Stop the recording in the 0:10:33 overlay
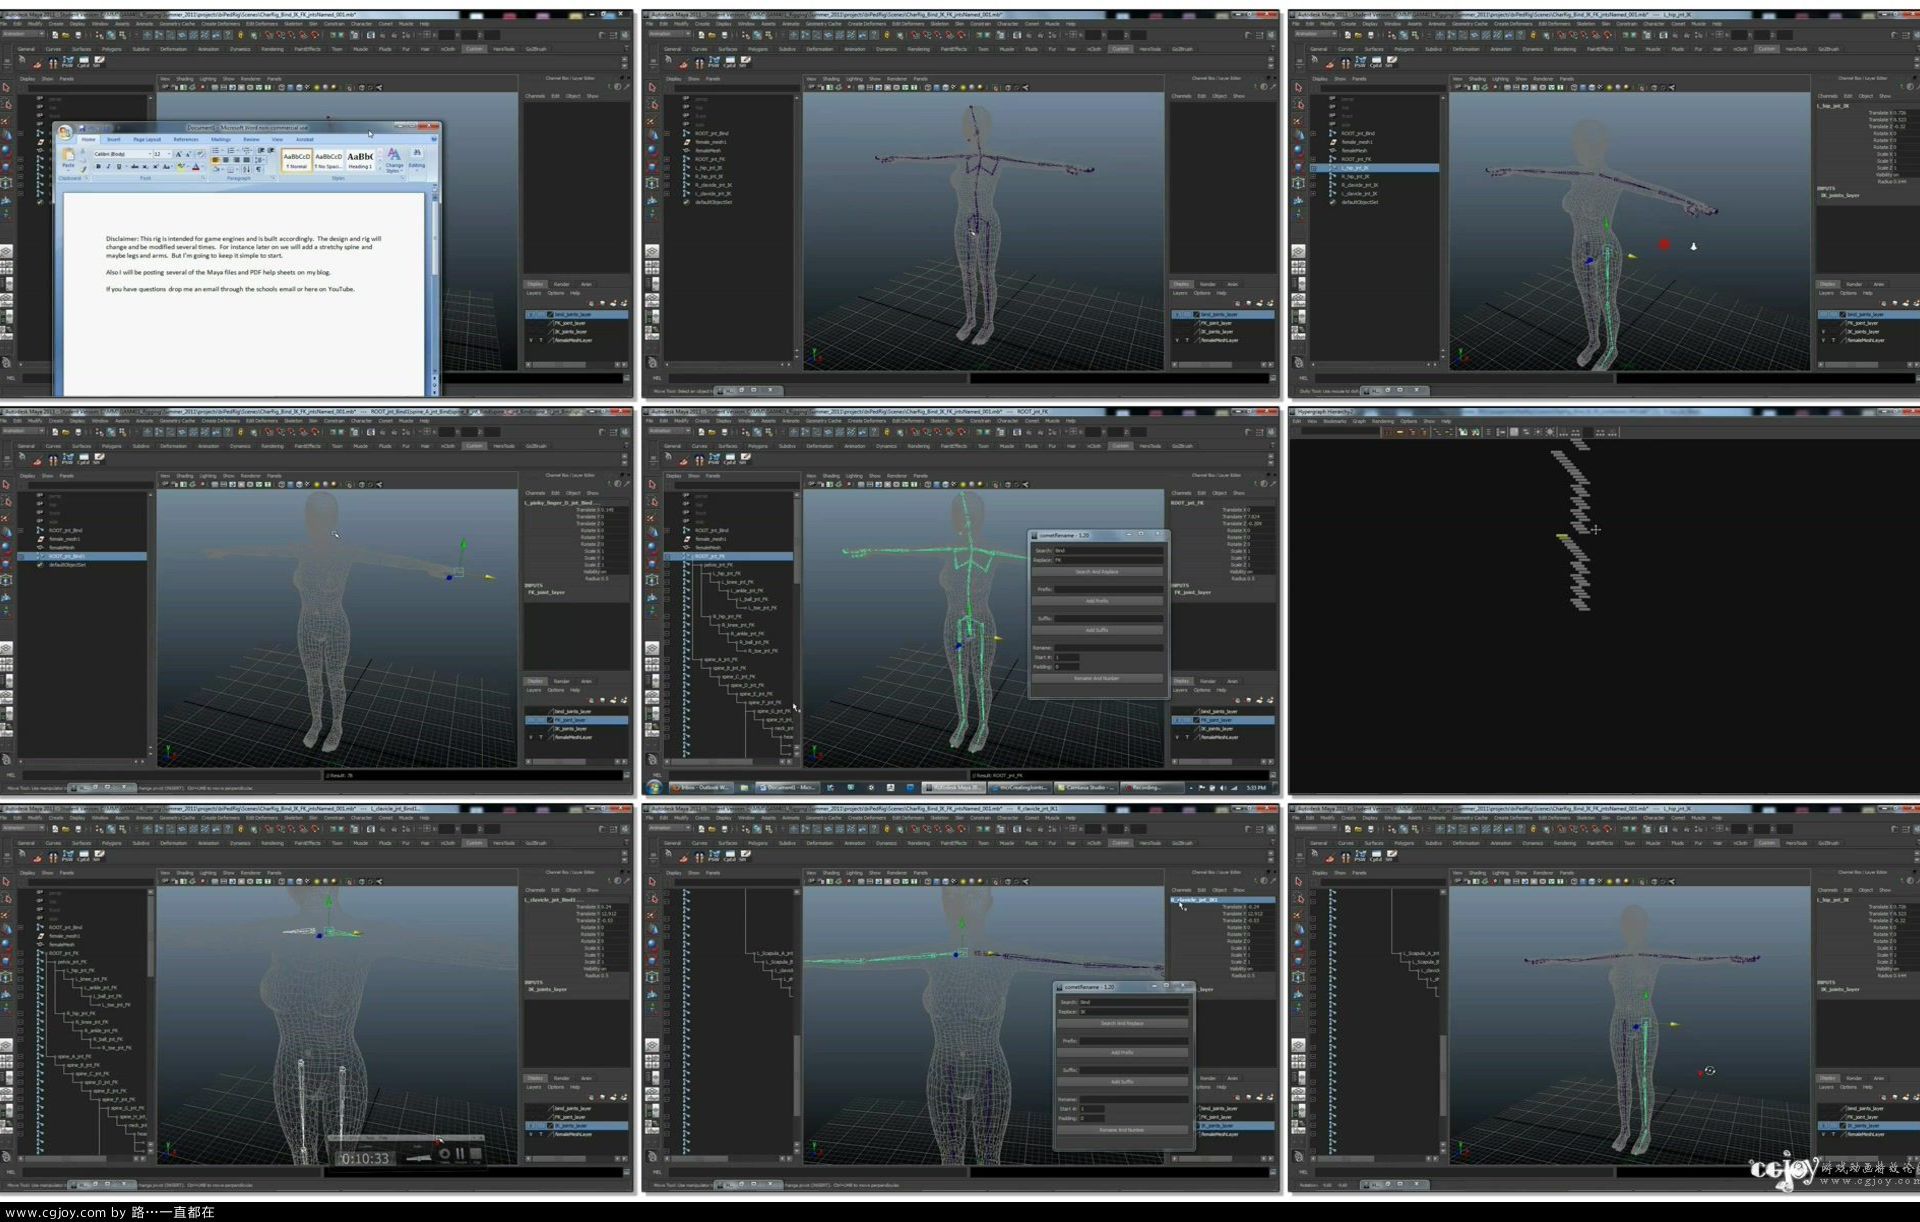This screenshot has height=1222, width=1920. 476,1155
